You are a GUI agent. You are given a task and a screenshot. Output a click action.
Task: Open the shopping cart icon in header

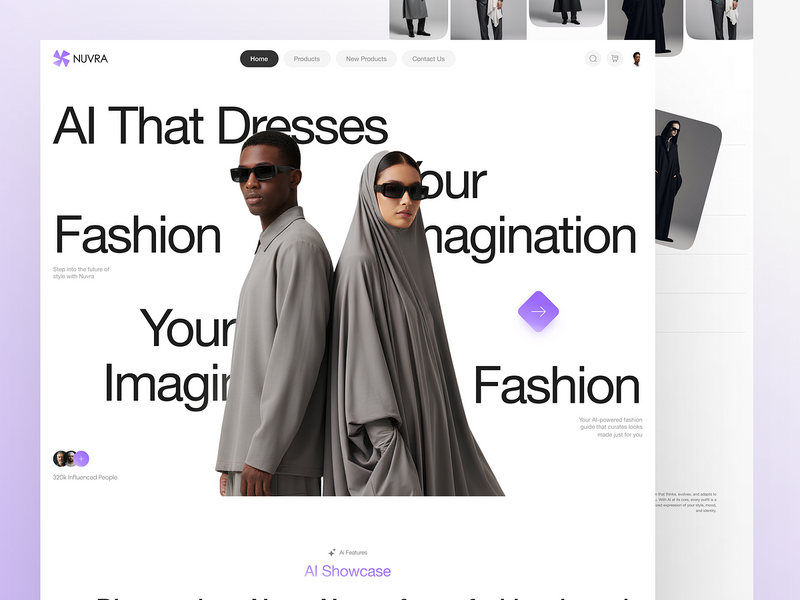(614, 58)
